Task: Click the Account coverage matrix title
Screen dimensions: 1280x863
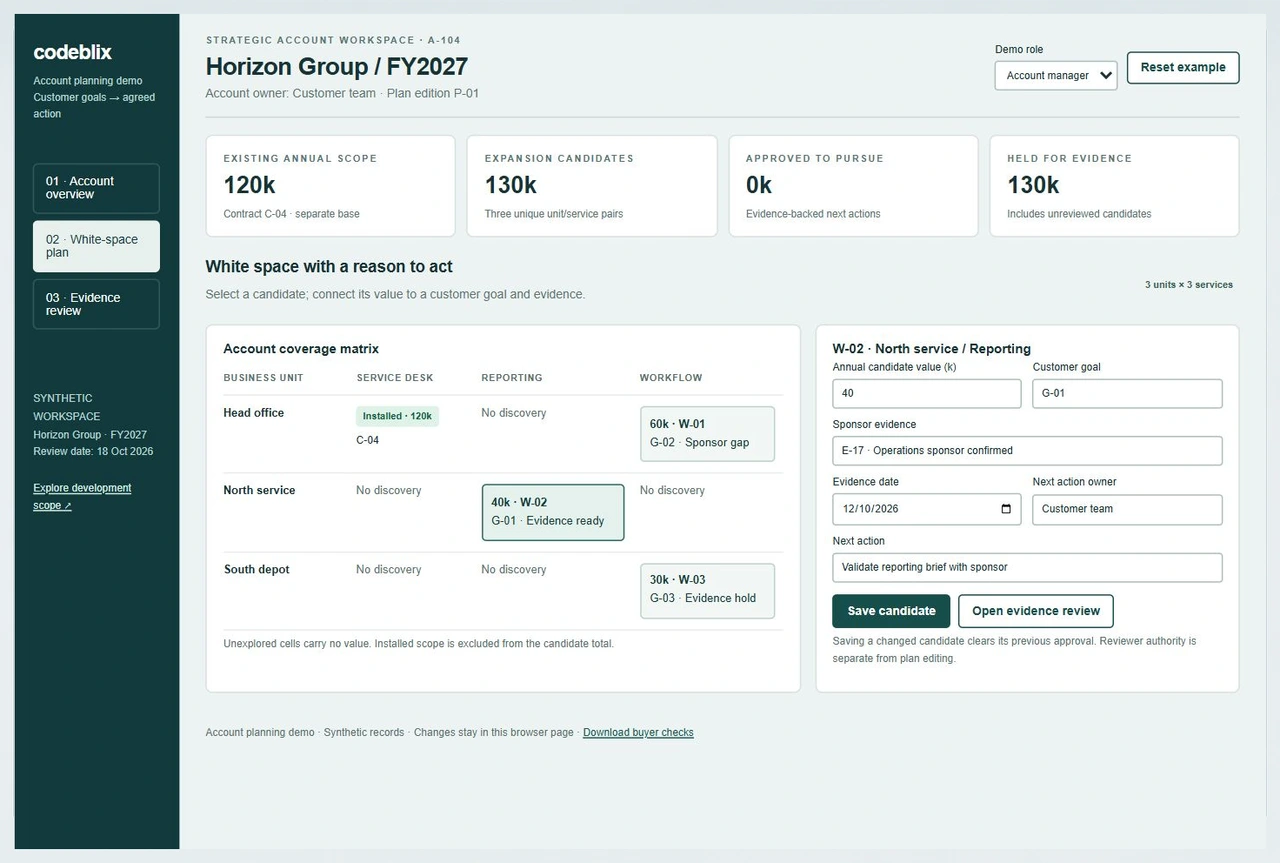Action: point(301,349)
